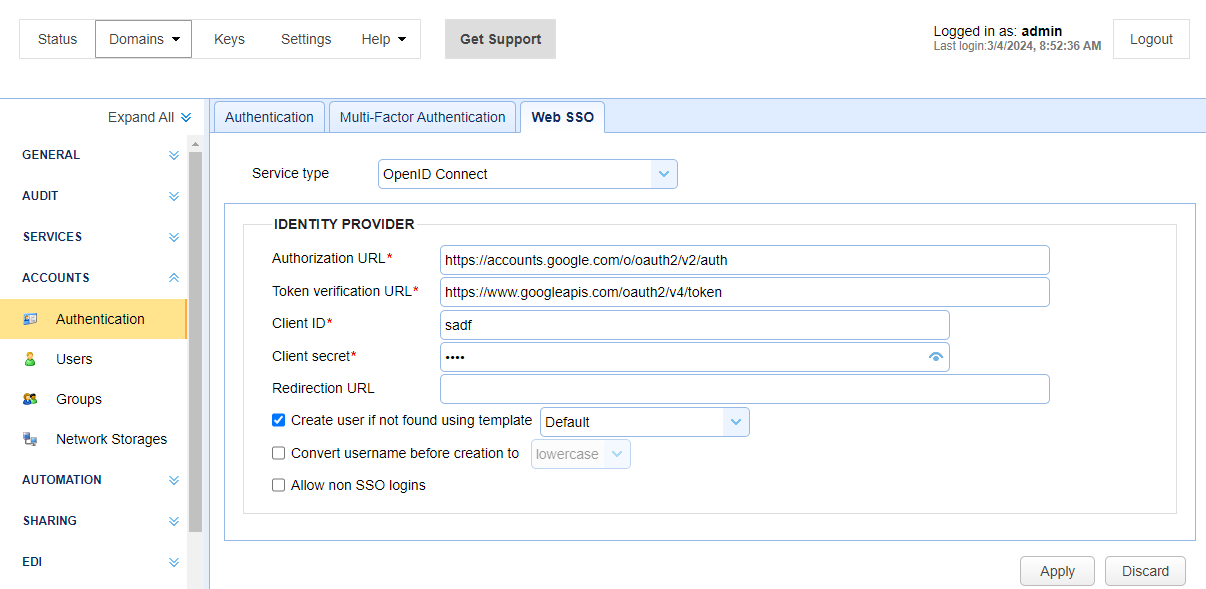The height and width of the screenshot is (589, 1206).
Task: Collapse the ACCOUNTS sidebar section
Action: pyautogui.click(x=174, y=278)
